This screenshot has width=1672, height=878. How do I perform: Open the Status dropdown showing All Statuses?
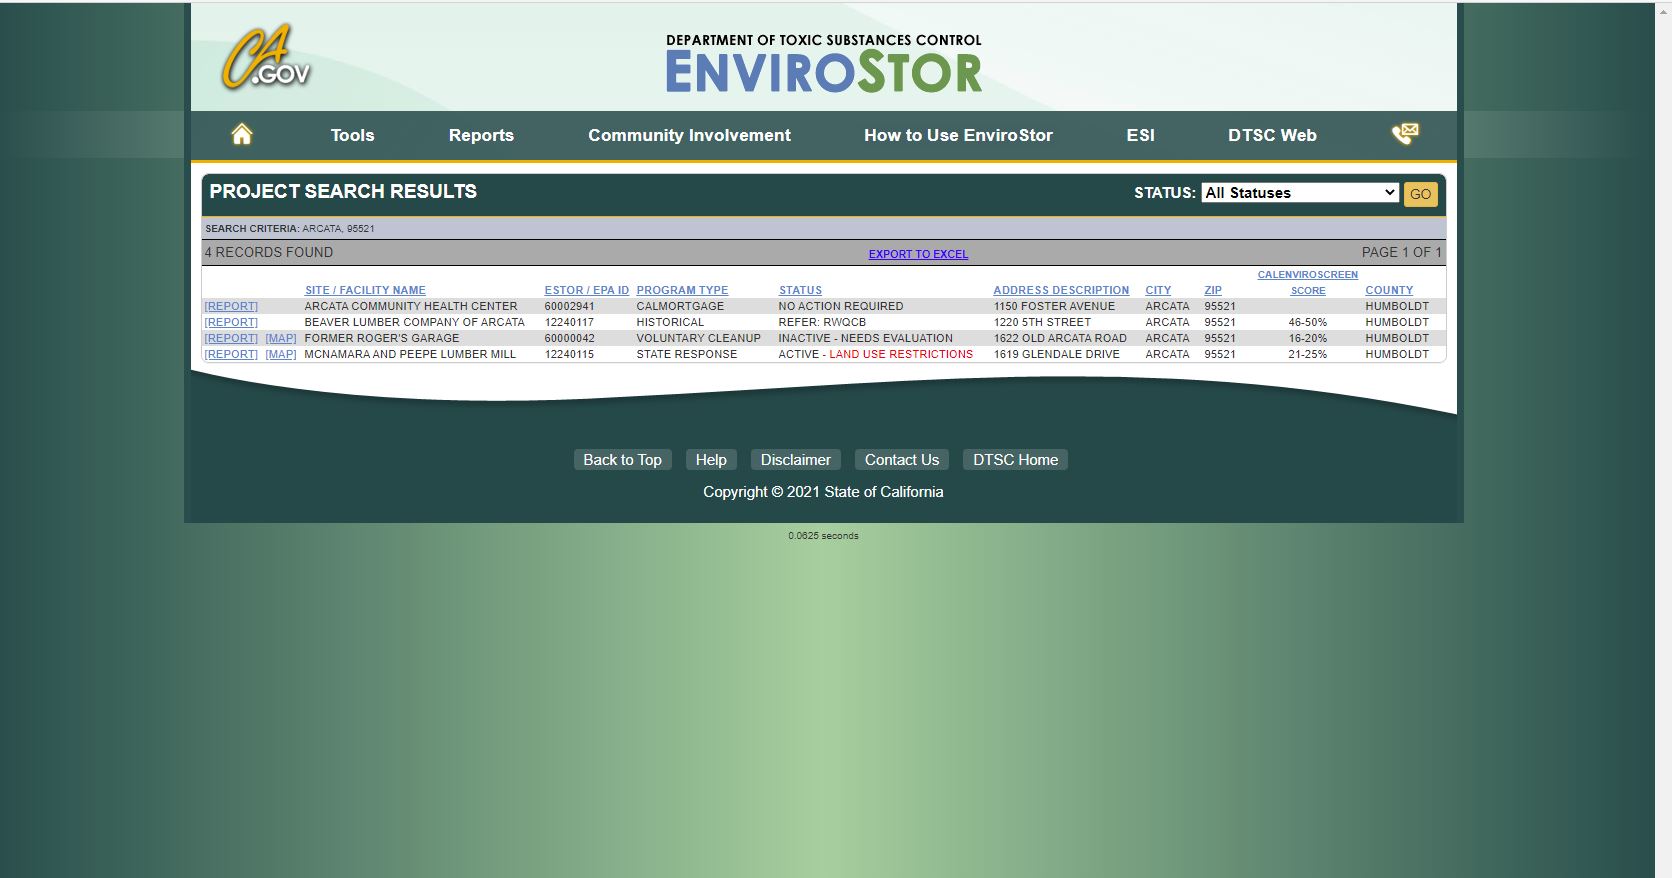point(1299,193)
